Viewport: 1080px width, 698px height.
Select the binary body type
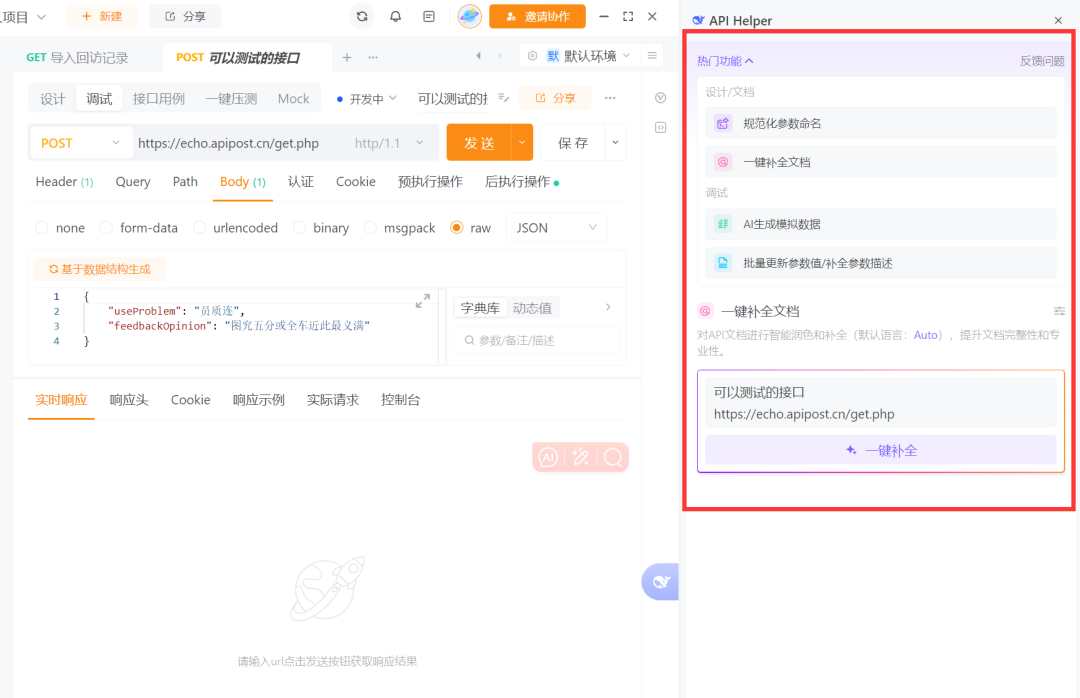click(x=321, y=227)
